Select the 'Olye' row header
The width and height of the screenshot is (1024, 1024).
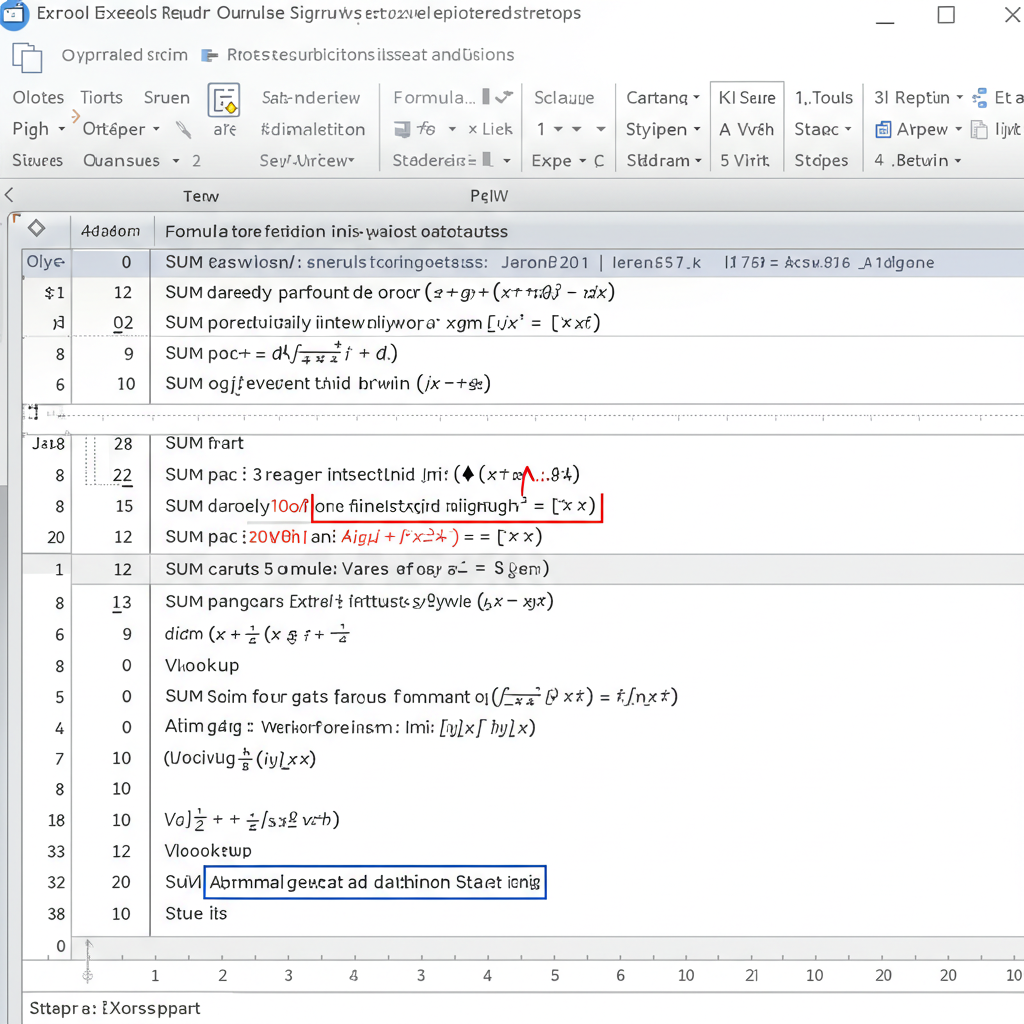pos(45,262)
